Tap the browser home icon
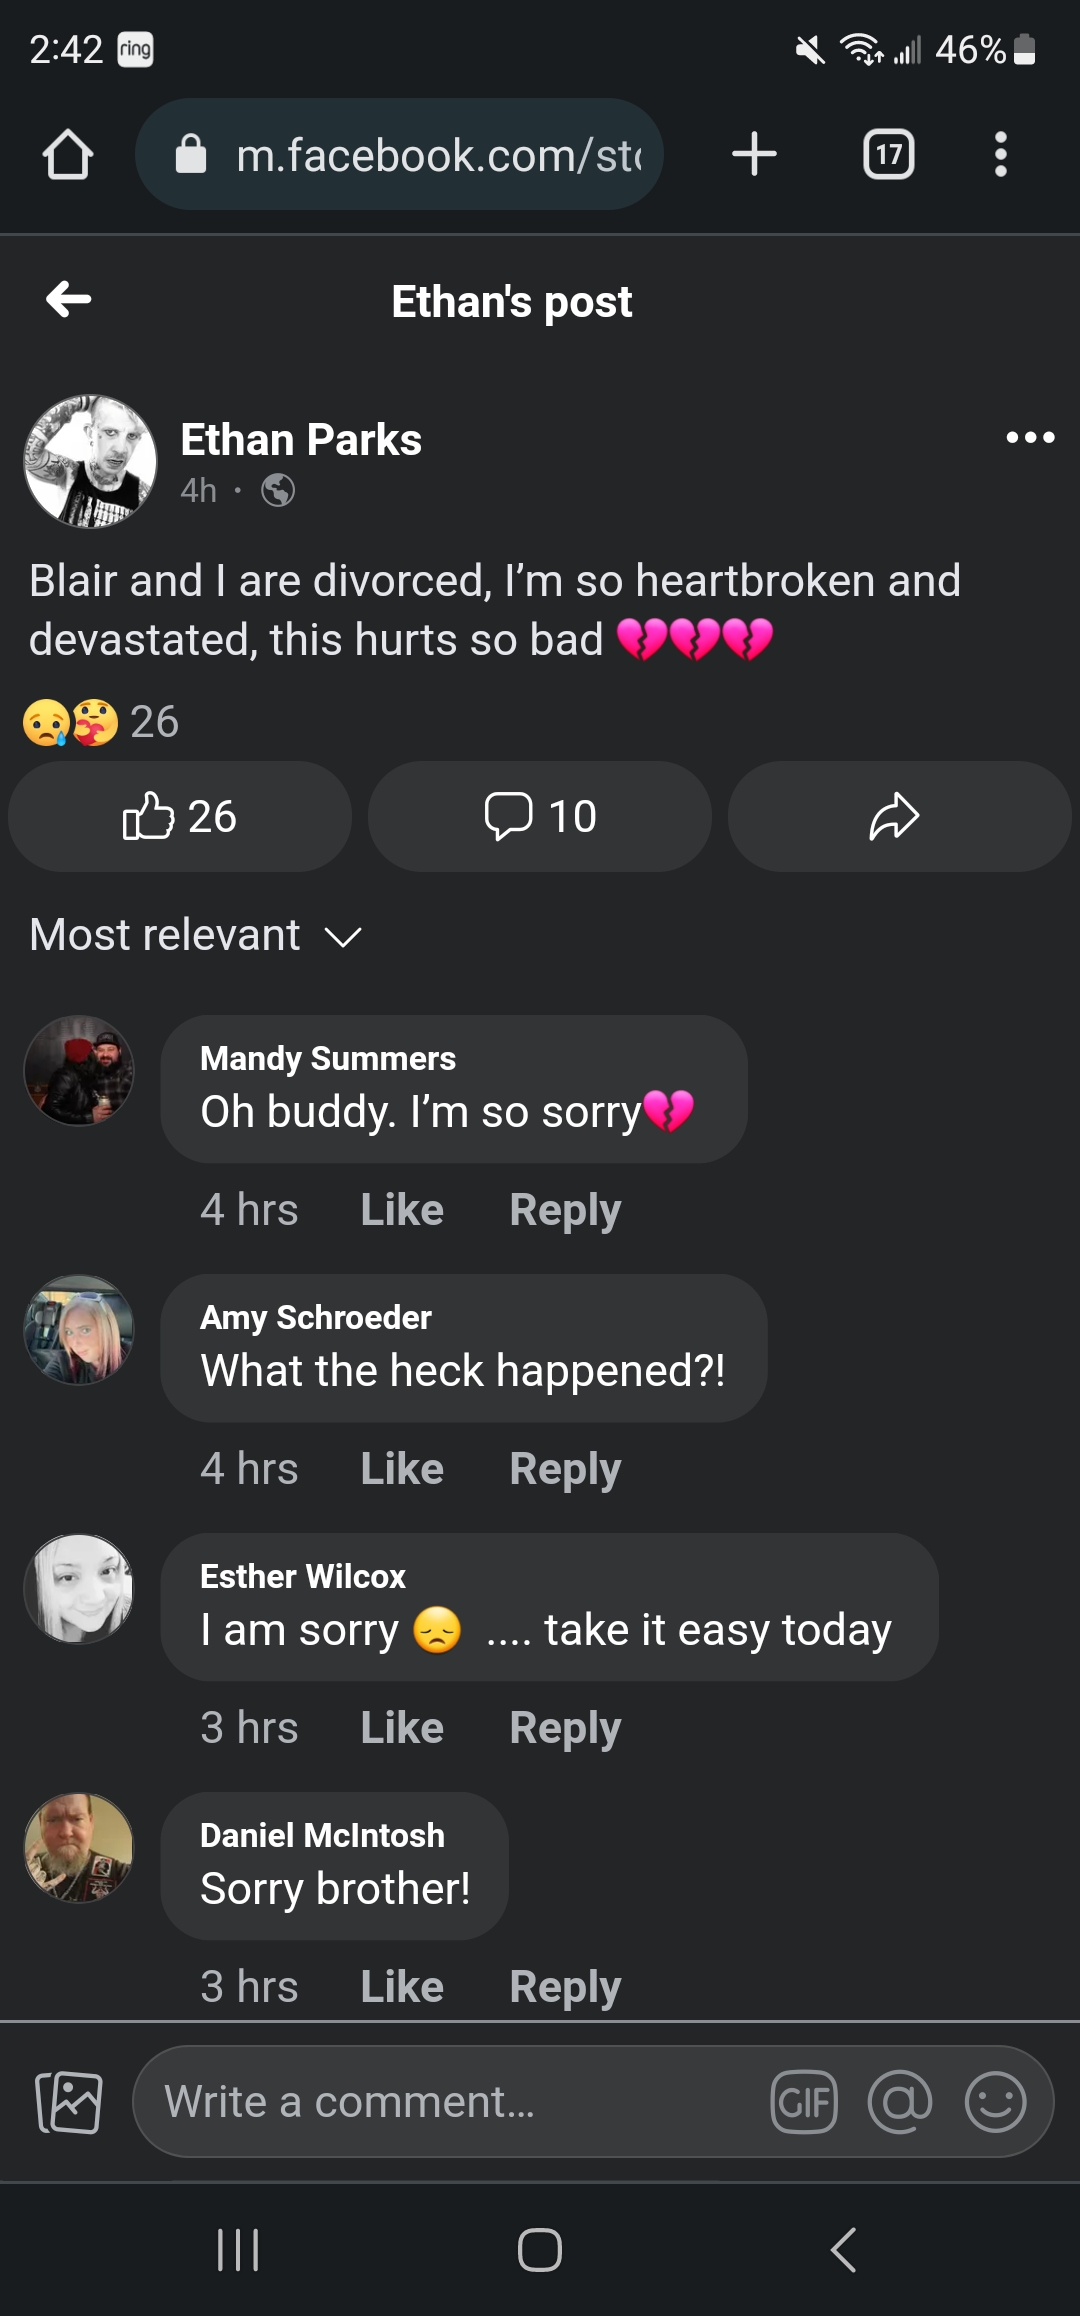This screenshot has width=1080, height=2316. (68, 155)
